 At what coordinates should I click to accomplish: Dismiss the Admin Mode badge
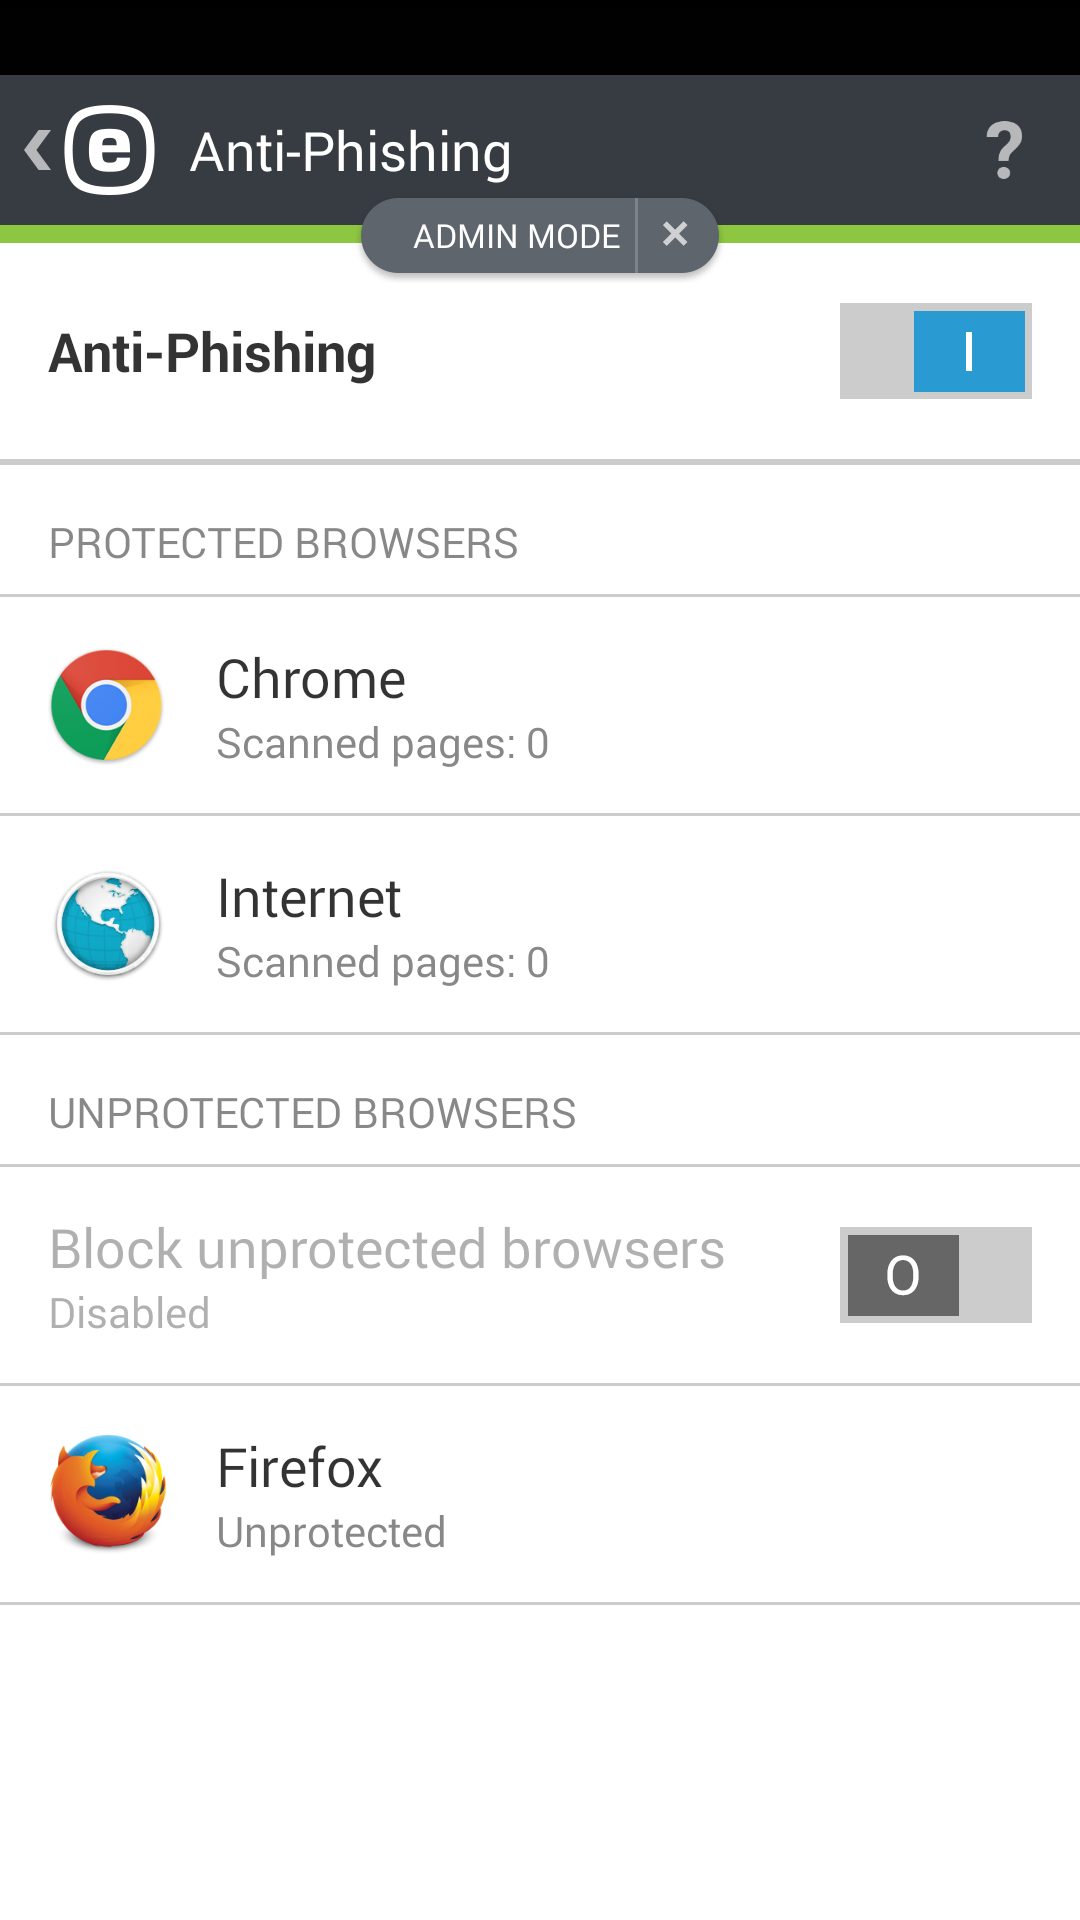(x=676, y=235)
